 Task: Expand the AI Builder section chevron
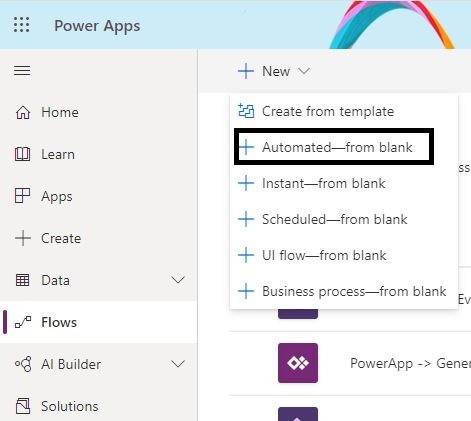point(178,364)
